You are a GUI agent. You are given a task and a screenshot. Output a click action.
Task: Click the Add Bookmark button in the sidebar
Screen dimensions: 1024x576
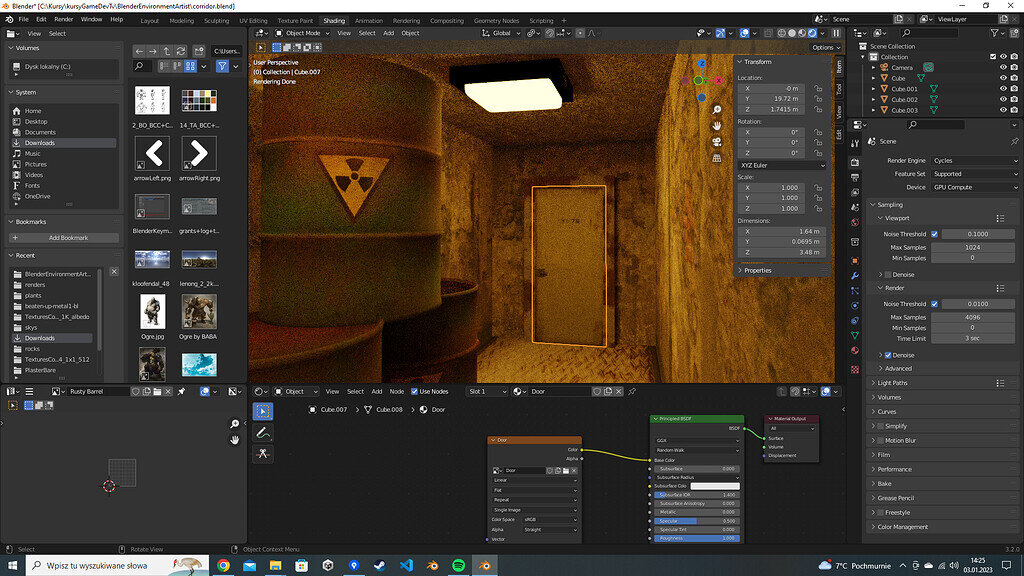coord(64,237)
